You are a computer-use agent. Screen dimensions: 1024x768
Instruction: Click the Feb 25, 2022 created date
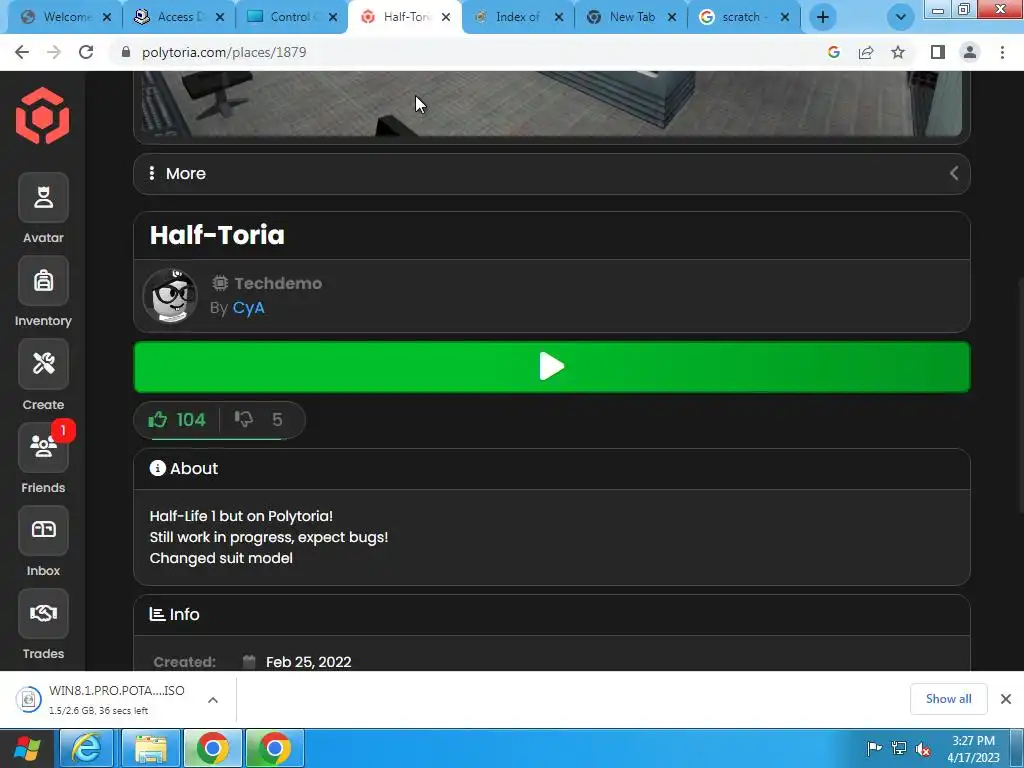tap(308, 662)
